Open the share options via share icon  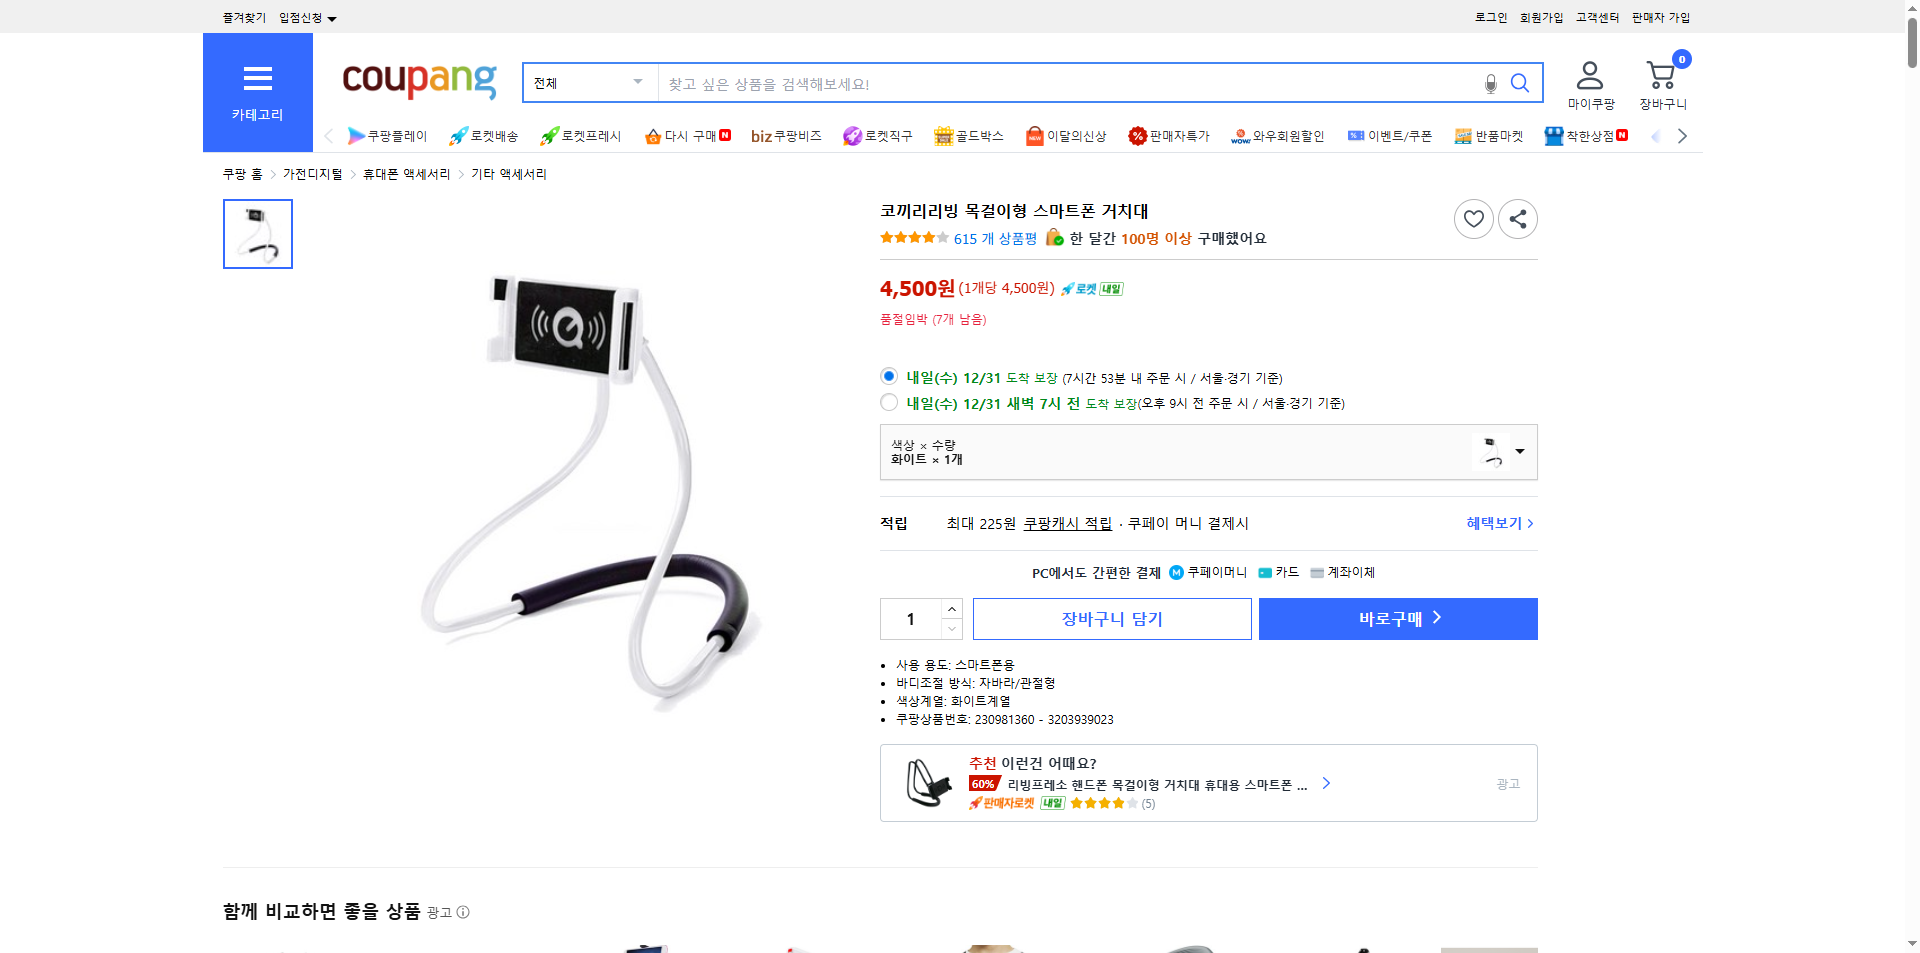tap(1517, 218)
